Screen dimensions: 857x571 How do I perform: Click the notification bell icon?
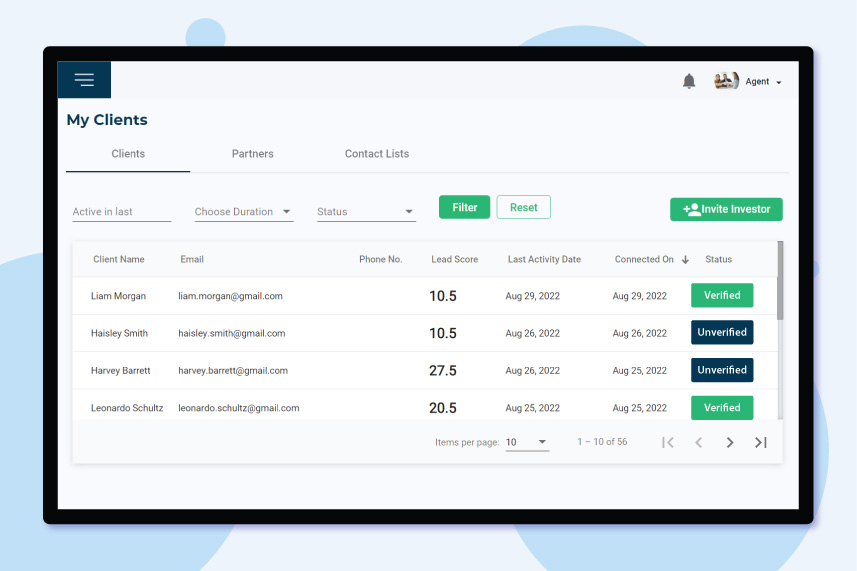point(689,82)
